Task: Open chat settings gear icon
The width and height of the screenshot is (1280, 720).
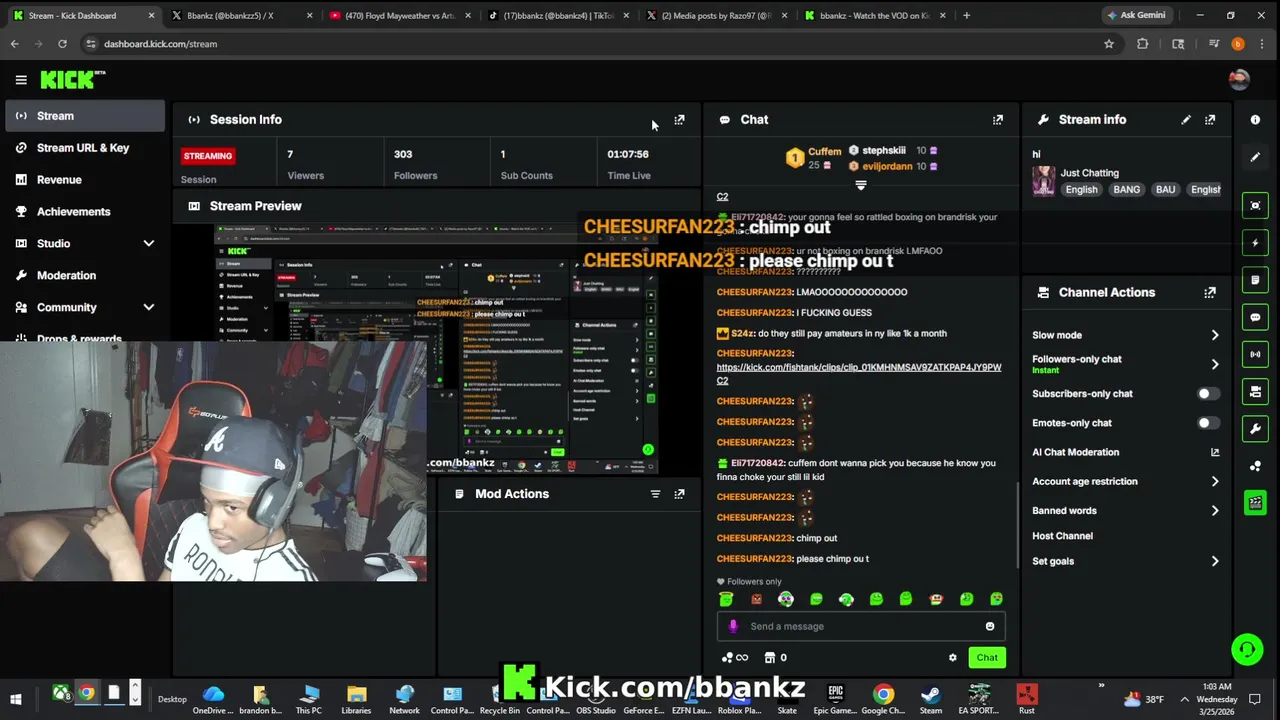Action: point(952,658)
